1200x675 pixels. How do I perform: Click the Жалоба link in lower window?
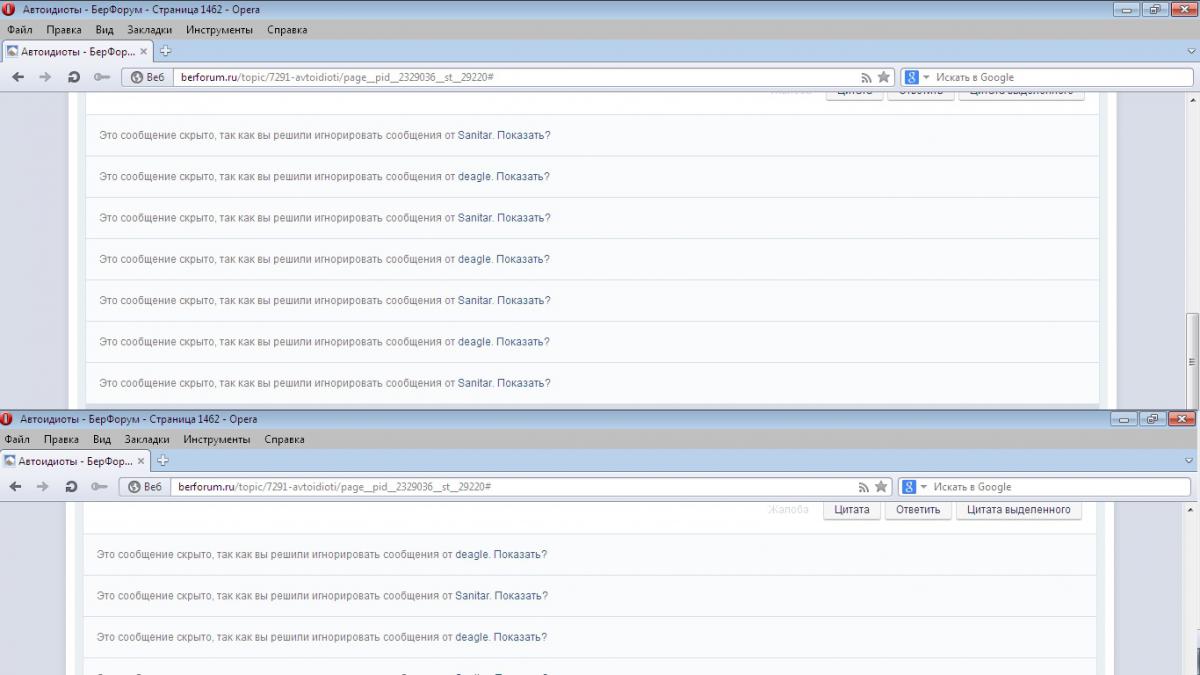pos(788,510)
